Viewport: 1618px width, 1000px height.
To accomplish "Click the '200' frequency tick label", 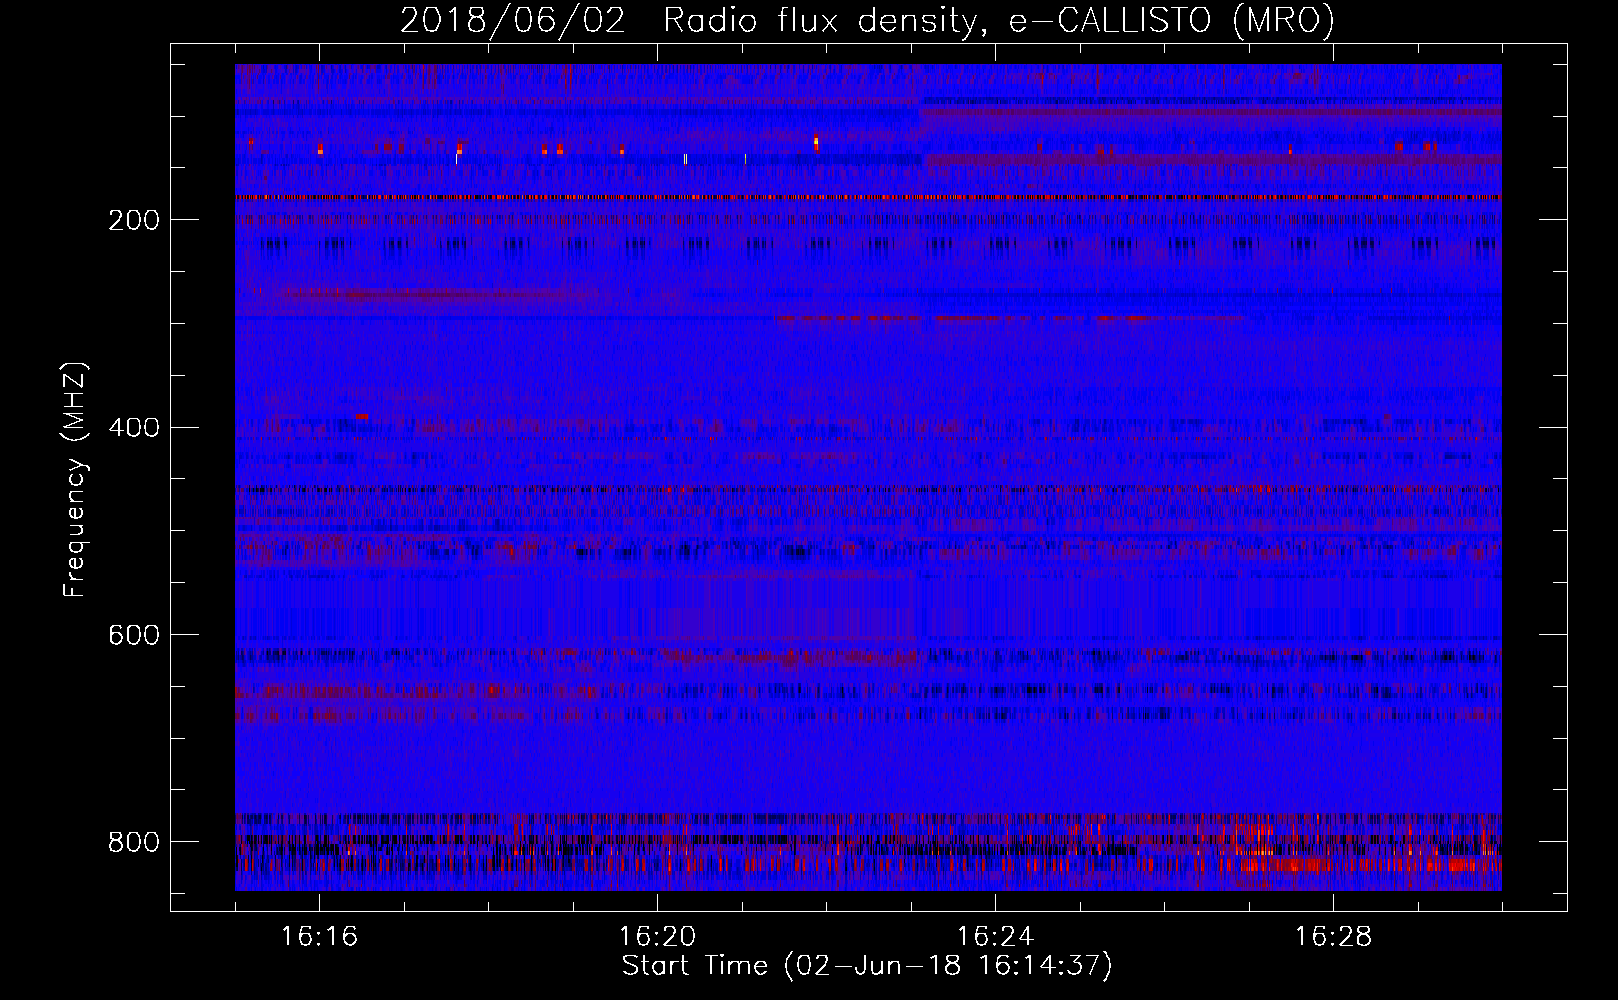I will tap(134, 220).
